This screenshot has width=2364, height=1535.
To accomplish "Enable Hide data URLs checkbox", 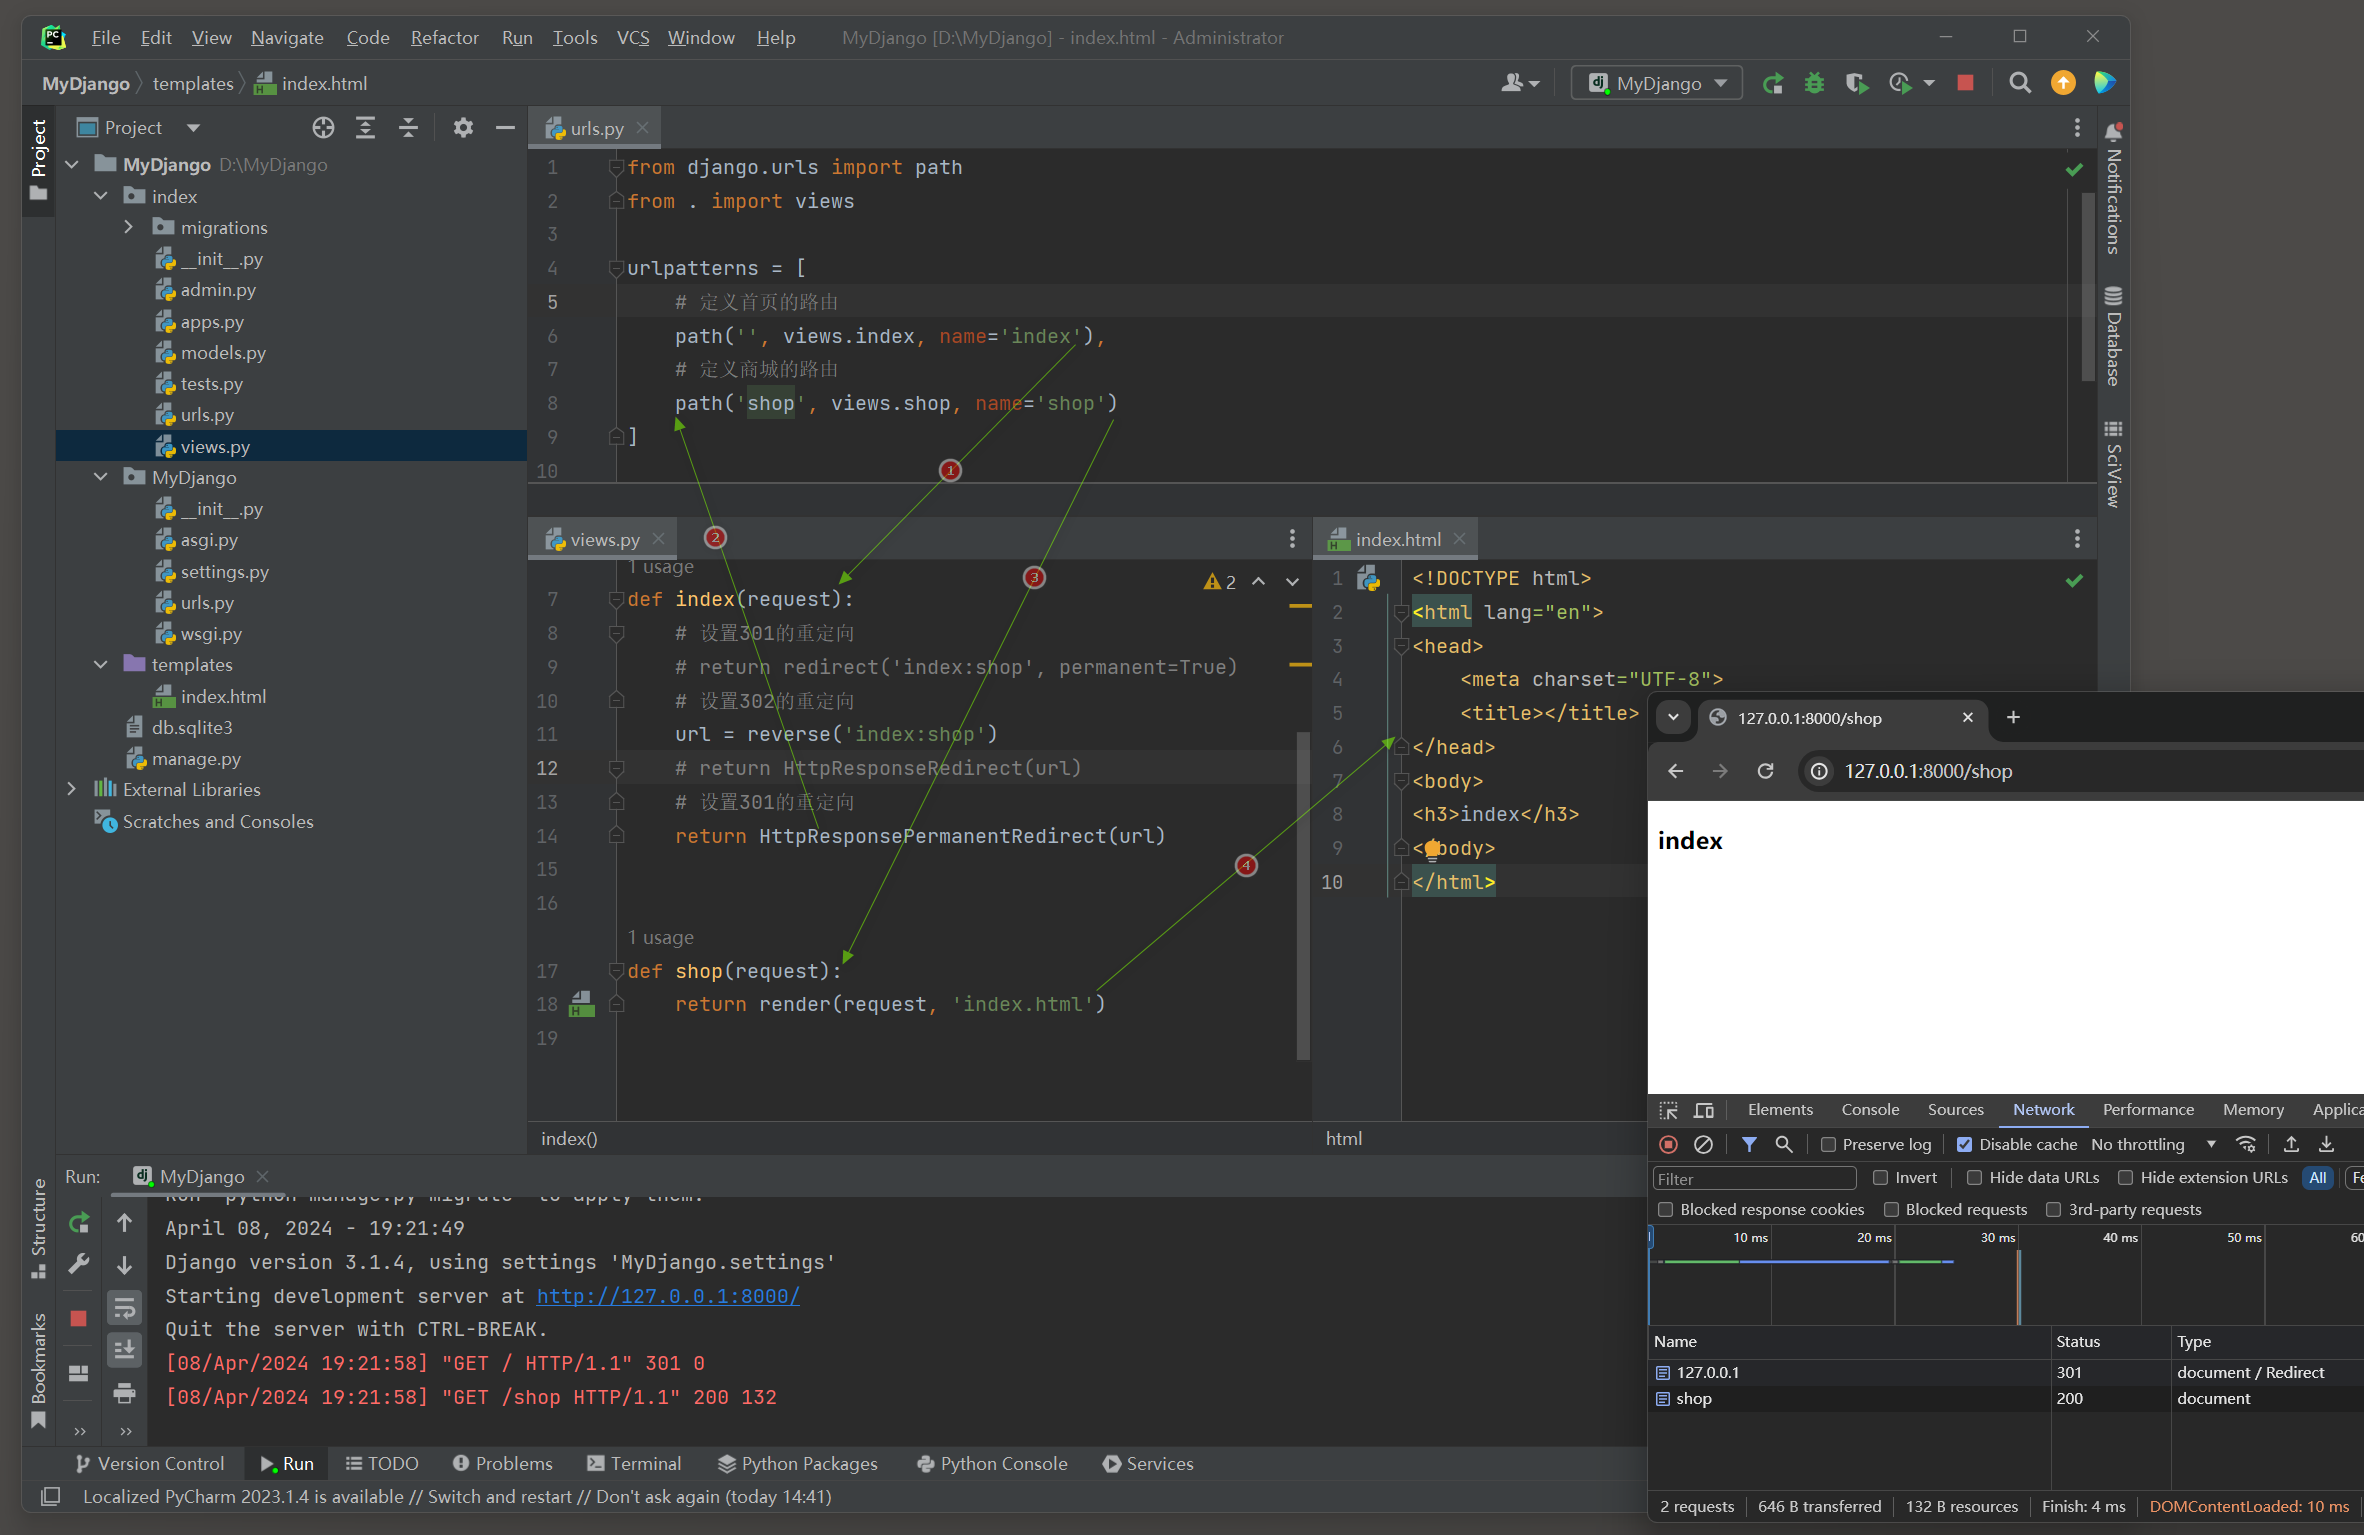I will [x=1975, y=1177].
